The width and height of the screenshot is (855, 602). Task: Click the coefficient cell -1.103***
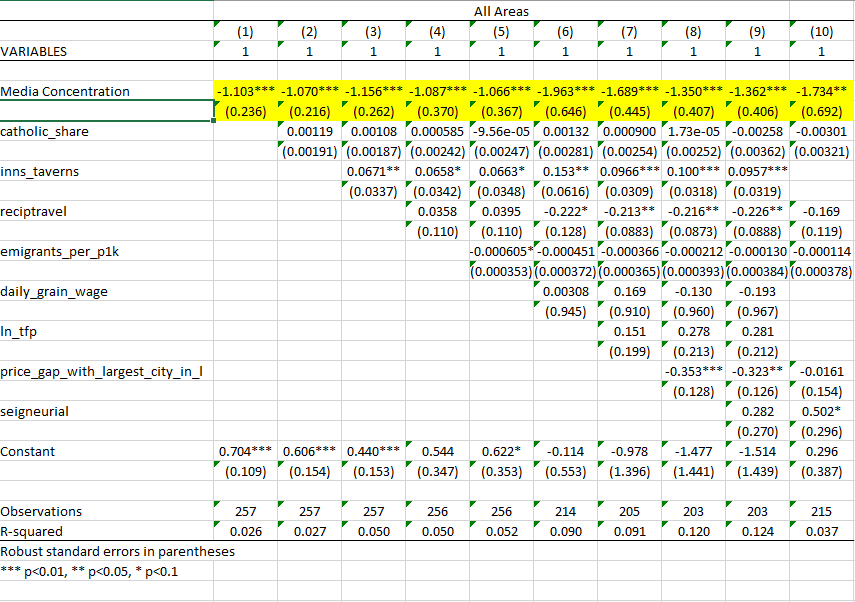point(245,91)
